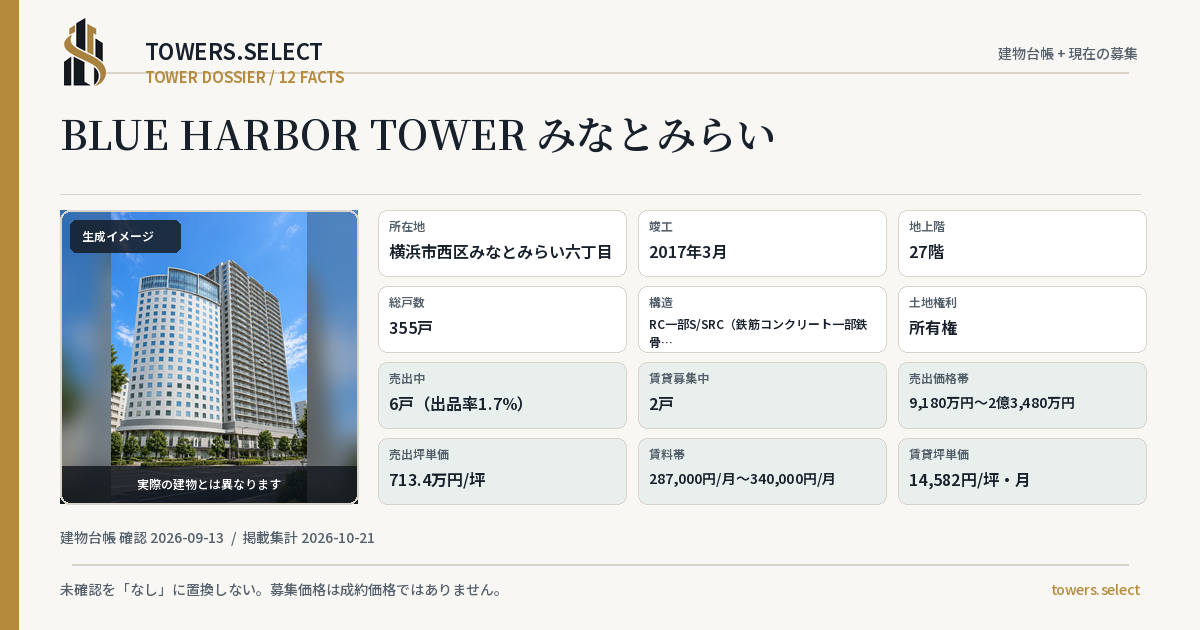
Task: Select the 賃料帯 card 287,000円/月〜340,000円/月
Action: pyautogui.click(x=762, y=471)
